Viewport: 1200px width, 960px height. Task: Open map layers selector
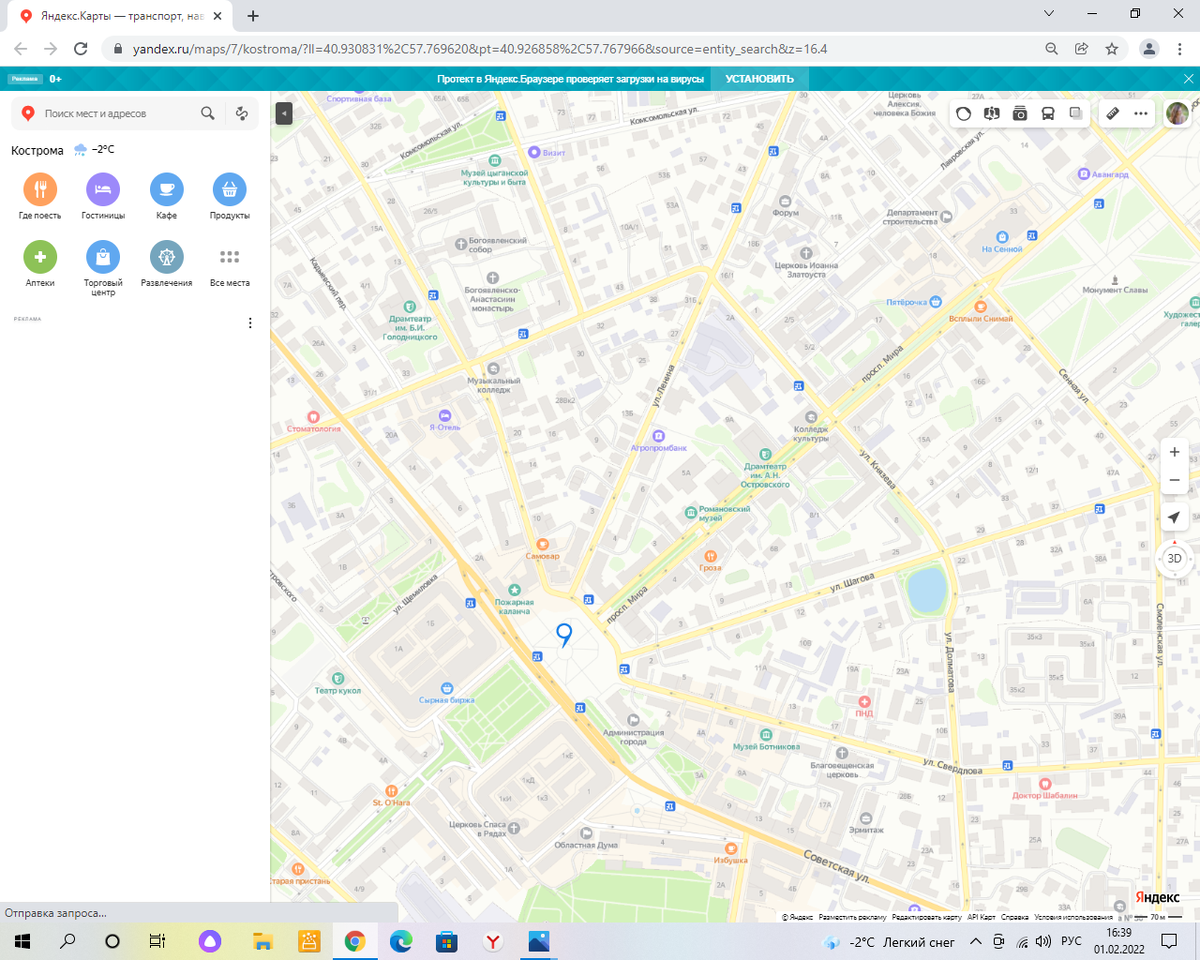tap(1076, 114)
